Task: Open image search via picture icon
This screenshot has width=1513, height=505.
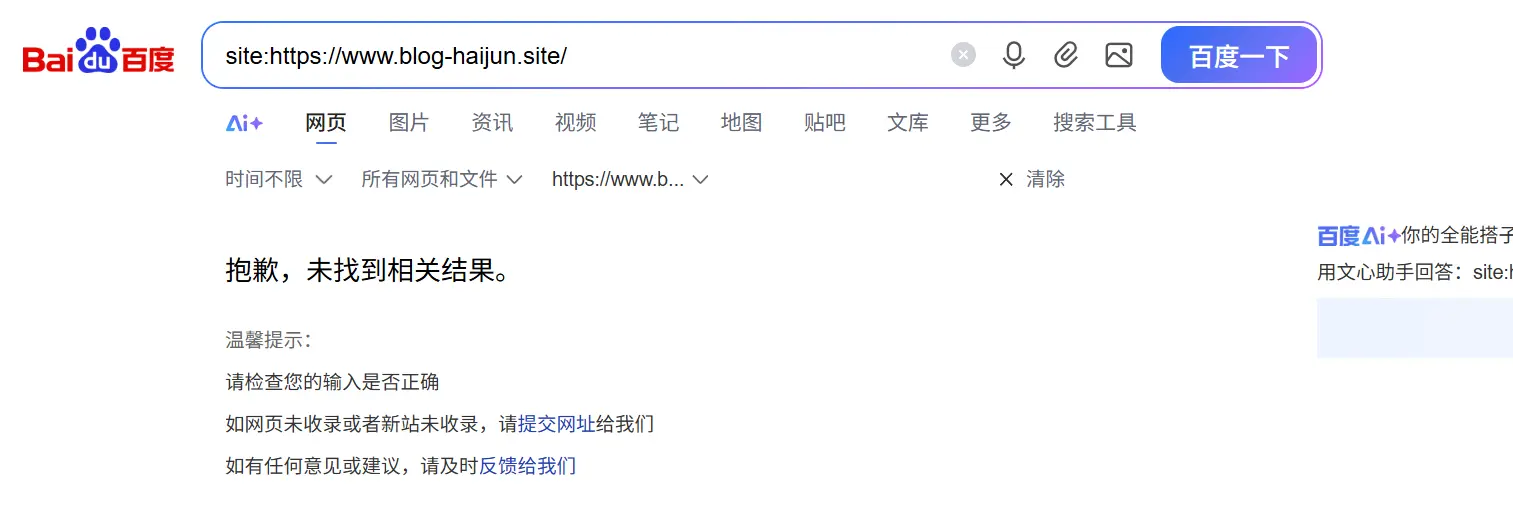Action: 1119,55
